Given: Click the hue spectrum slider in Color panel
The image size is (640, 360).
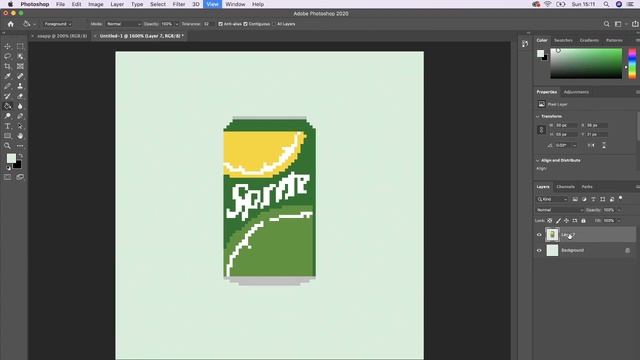Looking at the screenshot, I should 632,63.
